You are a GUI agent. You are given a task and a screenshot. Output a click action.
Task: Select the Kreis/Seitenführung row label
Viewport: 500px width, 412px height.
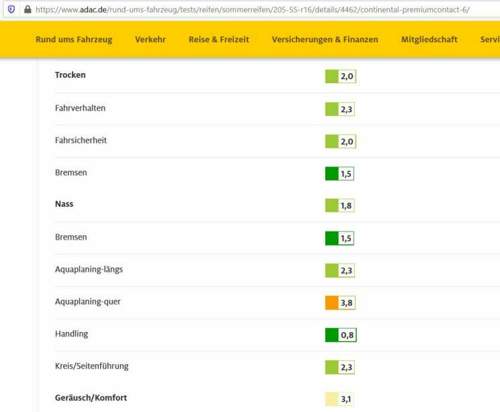(x=92, y=366)
